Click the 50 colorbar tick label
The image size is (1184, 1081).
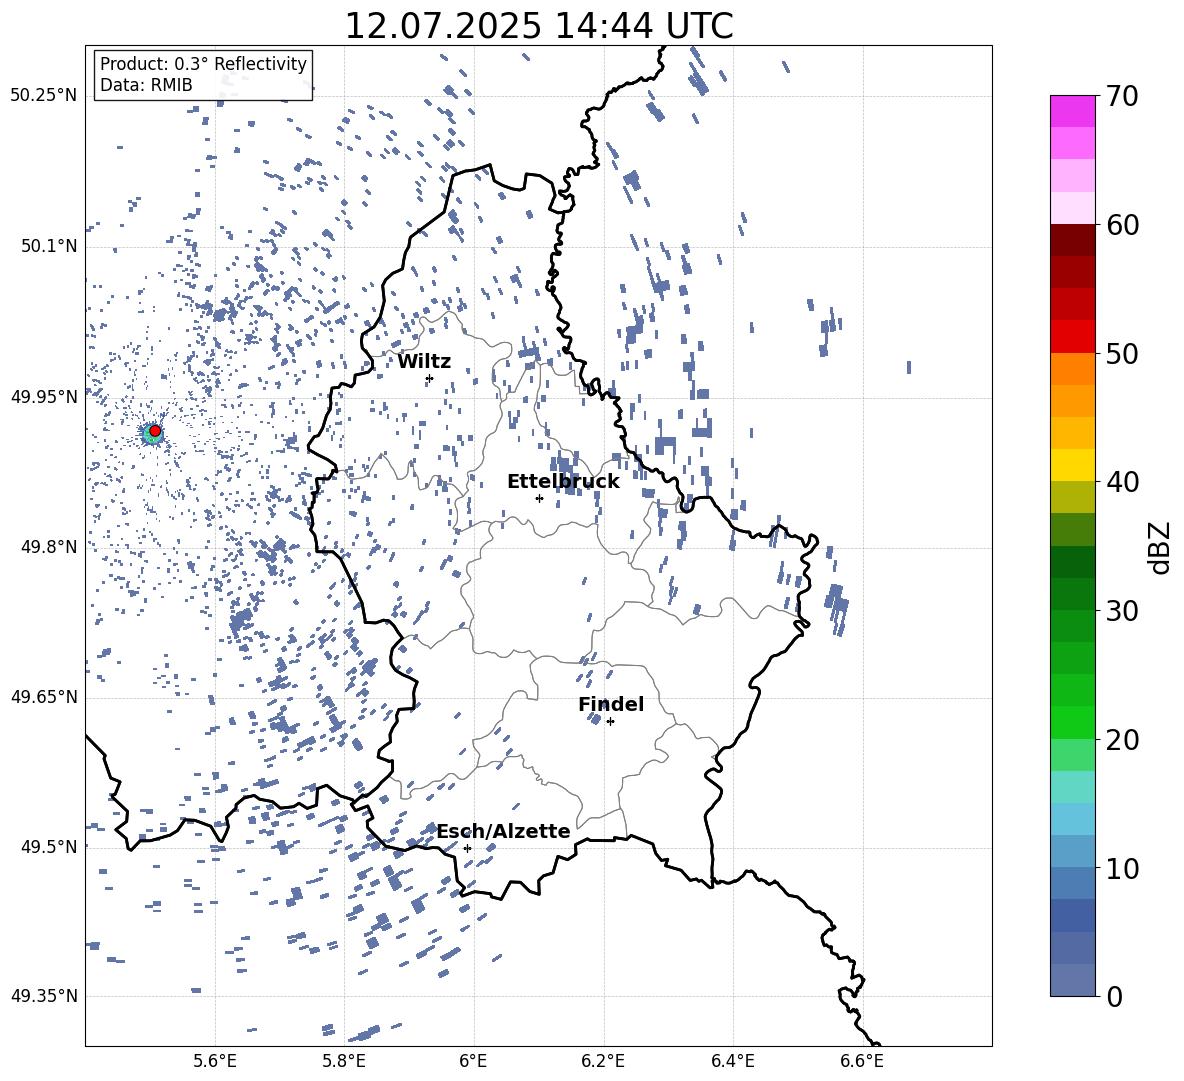[x=1122, y=353]
